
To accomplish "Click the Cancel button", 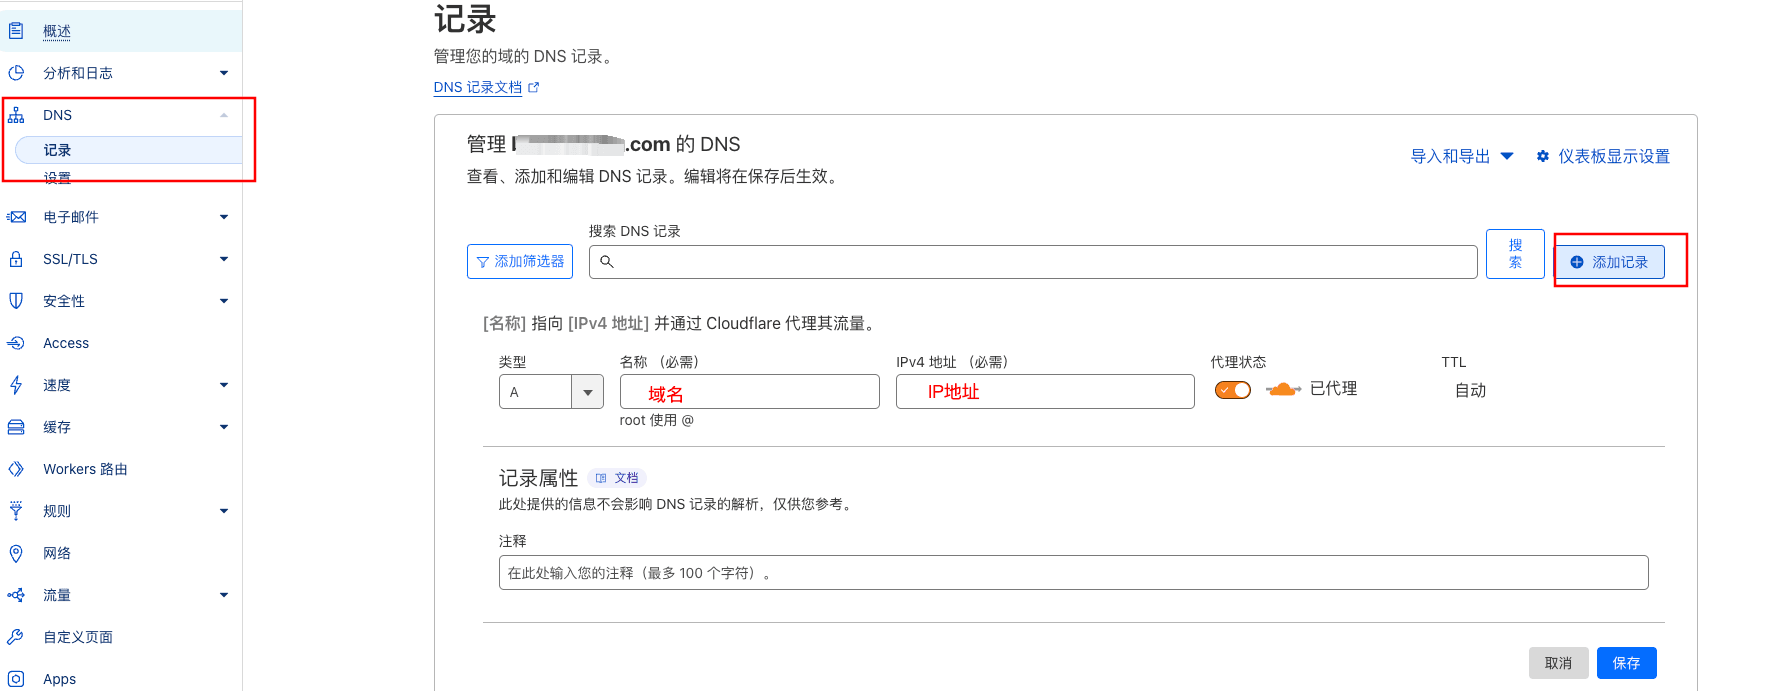I will point(1558,663).
